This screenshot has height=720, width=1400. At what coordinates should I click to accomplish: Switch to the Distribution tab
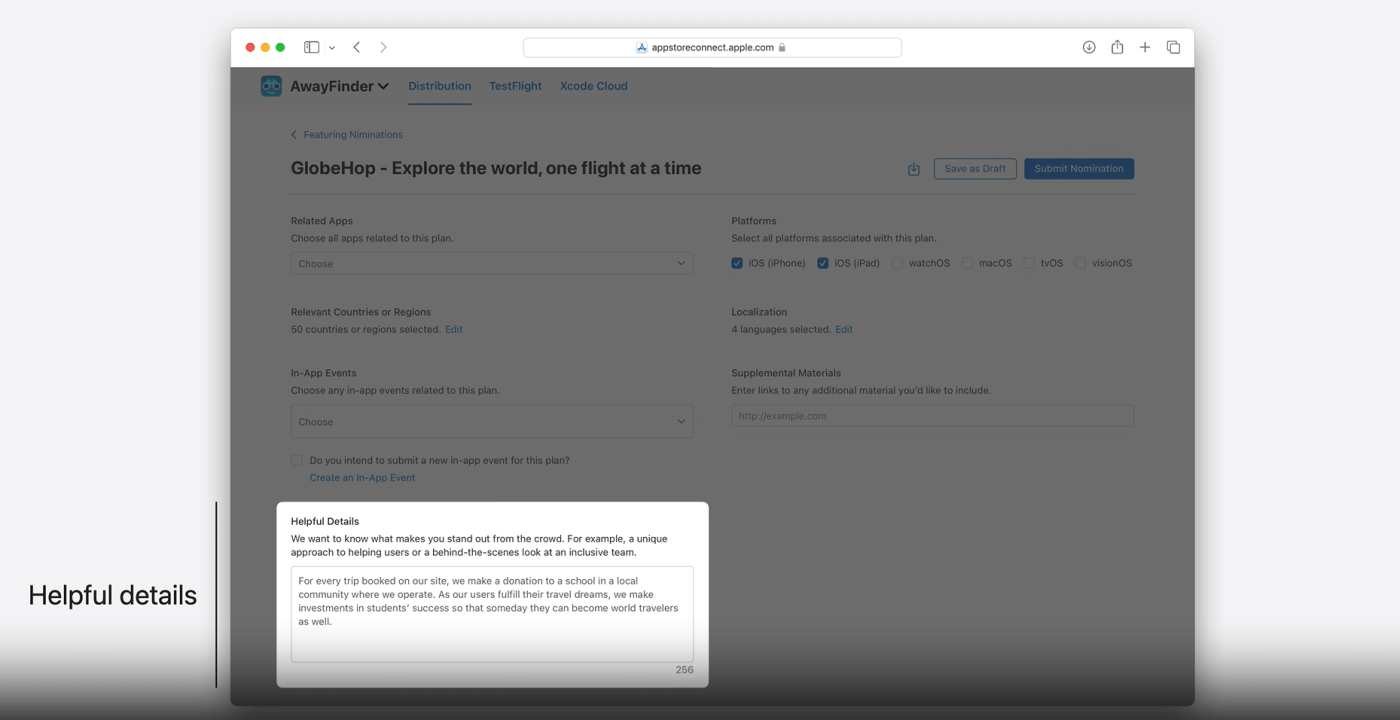(439, 86)
